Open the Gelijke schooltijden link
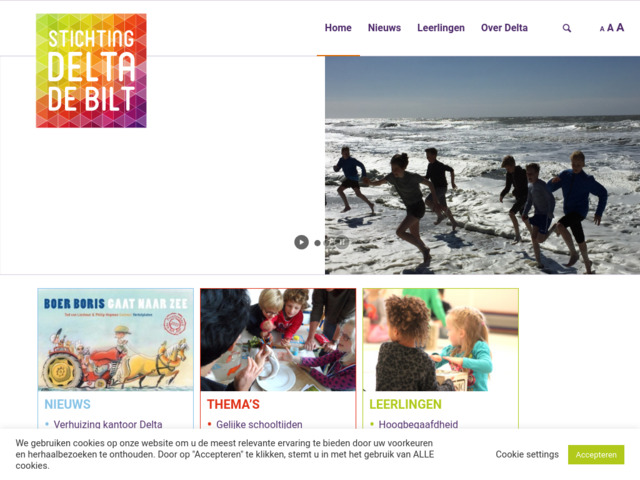The width and height of the screenshot is (640, 480). (259, 424)
